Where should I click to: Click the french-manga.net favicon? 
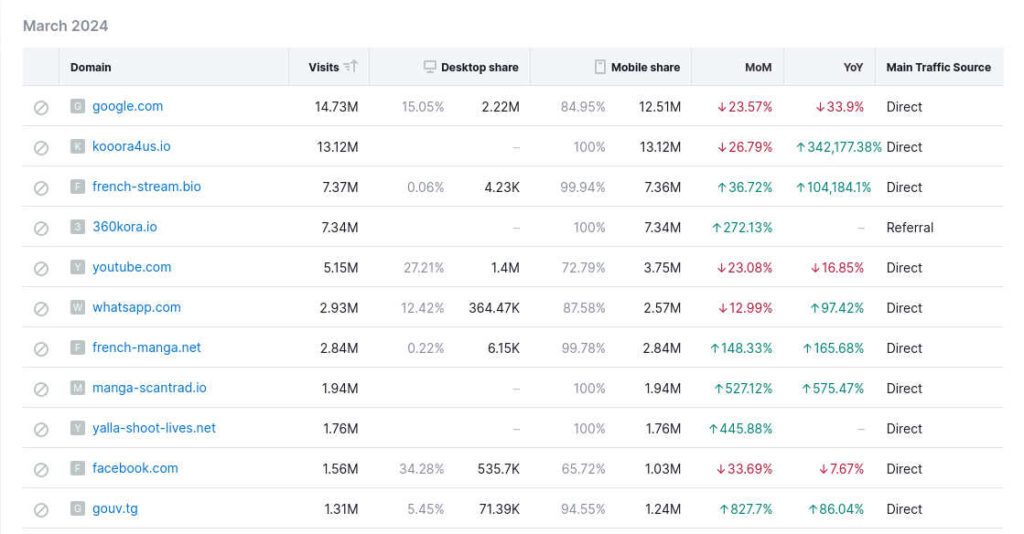(78, 348)
